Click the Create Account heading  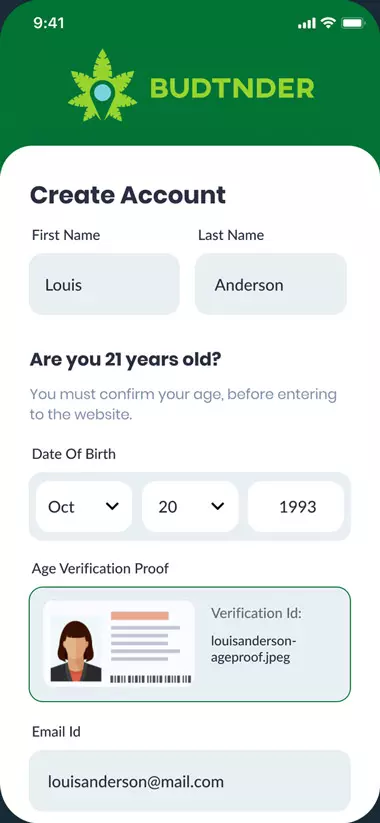(x=128, y=195)
